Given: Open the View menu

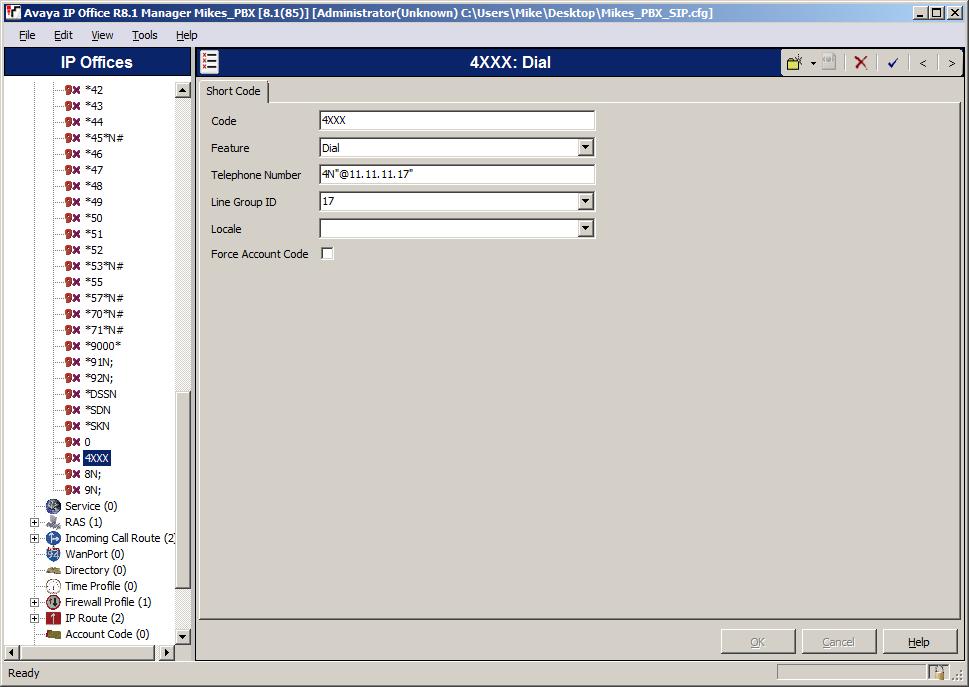Looking at the screenshot, I should (102, 35).
